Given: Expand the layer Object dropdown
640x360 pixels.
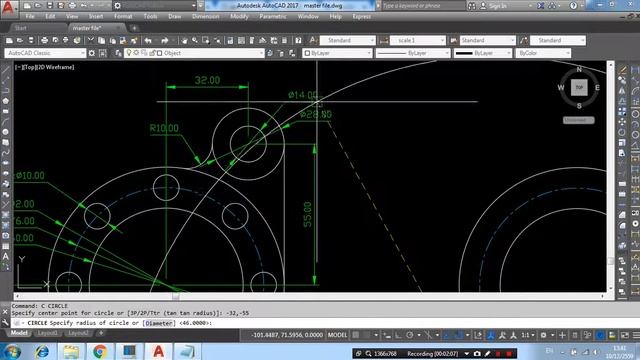Looking at the screenshot, I should pos(194,53).
